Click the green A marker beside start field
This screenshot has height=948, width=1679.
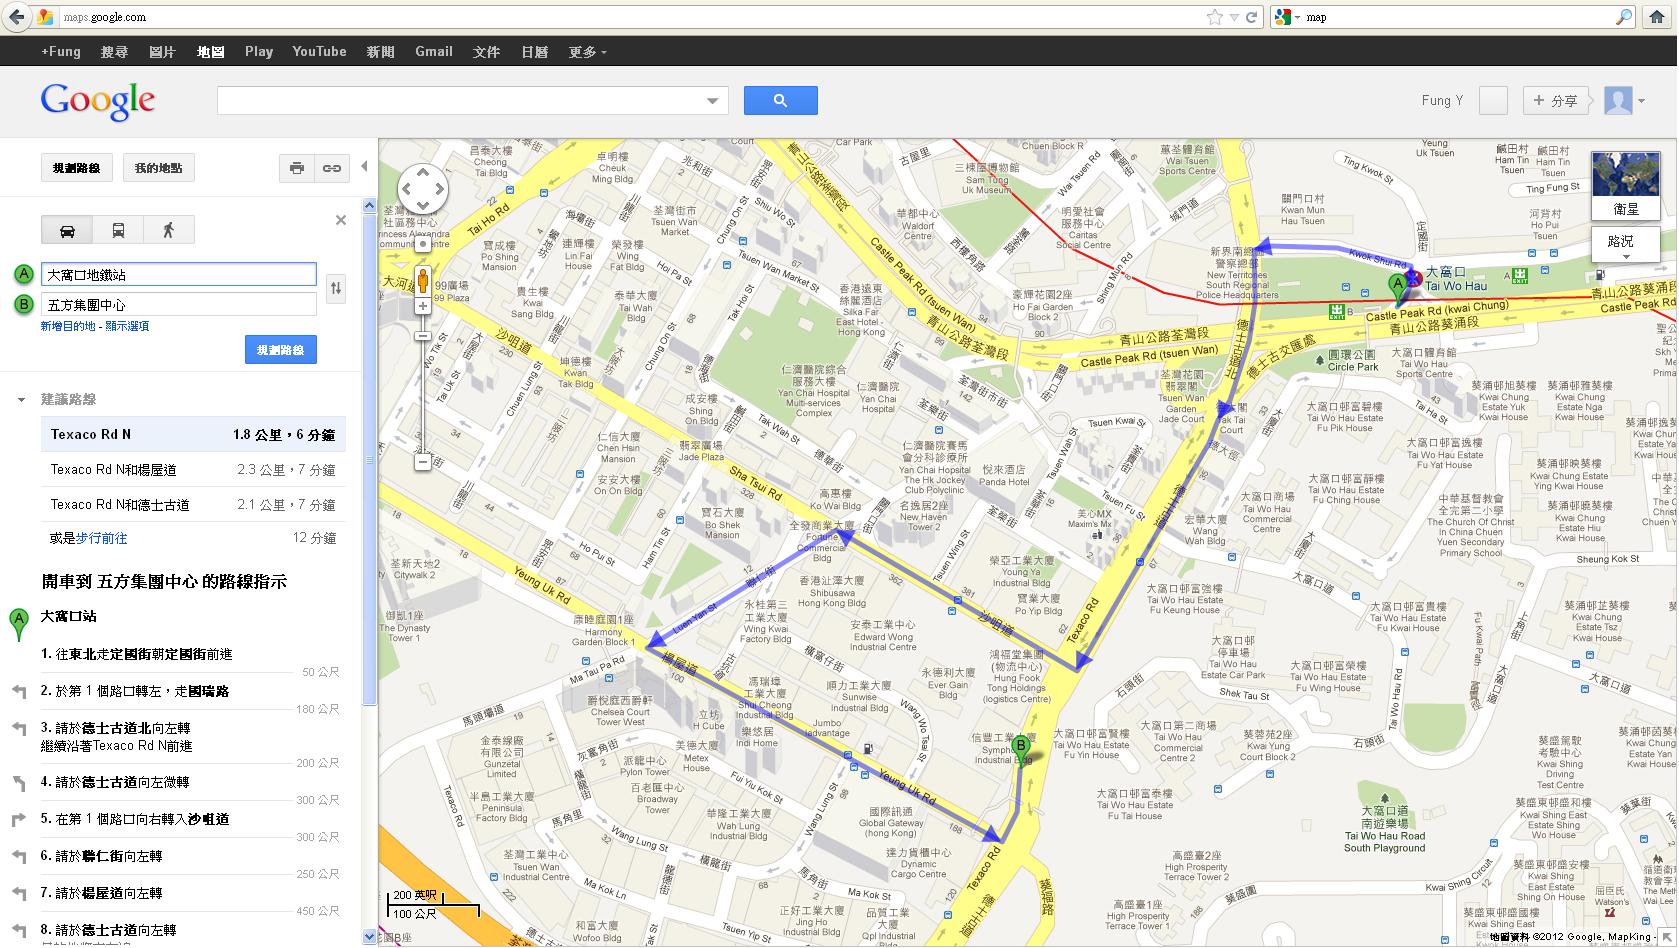pyautogui.click(x=24, y=275)
